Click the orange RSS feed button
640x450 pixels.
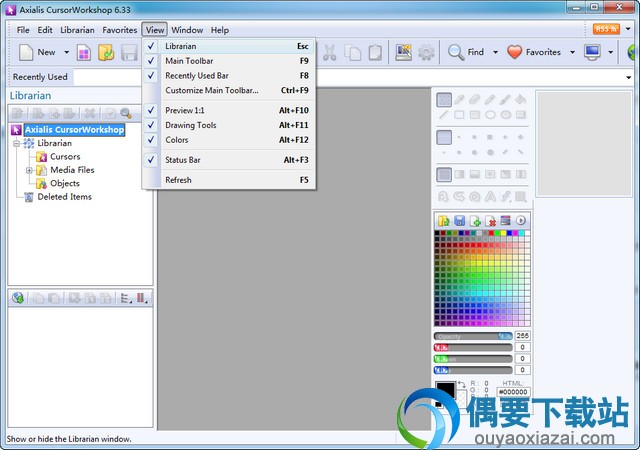click(x=606, y=29)
